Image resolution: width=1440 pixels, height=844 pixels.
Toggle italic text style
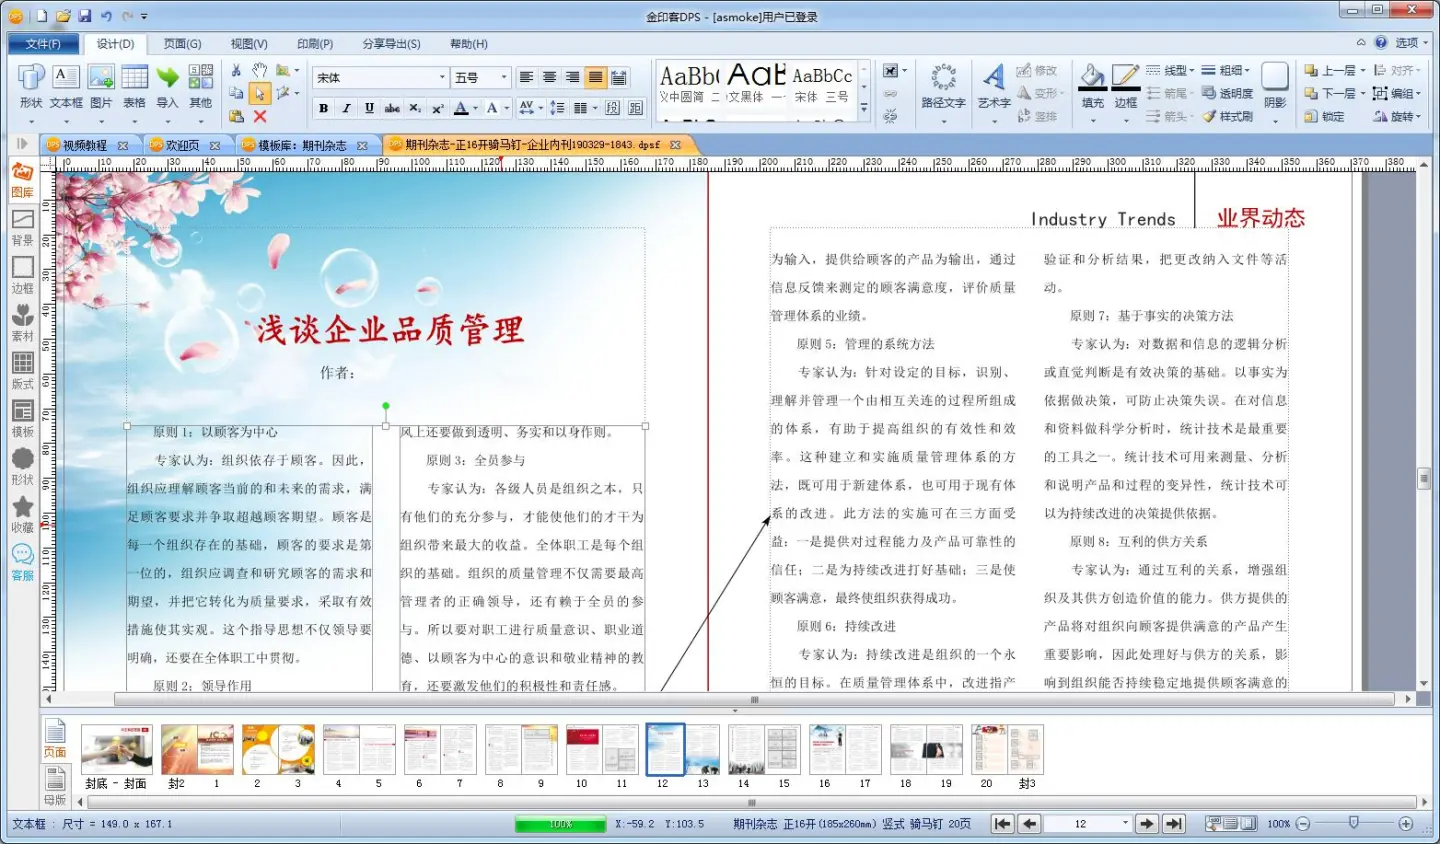click(346, 108)
